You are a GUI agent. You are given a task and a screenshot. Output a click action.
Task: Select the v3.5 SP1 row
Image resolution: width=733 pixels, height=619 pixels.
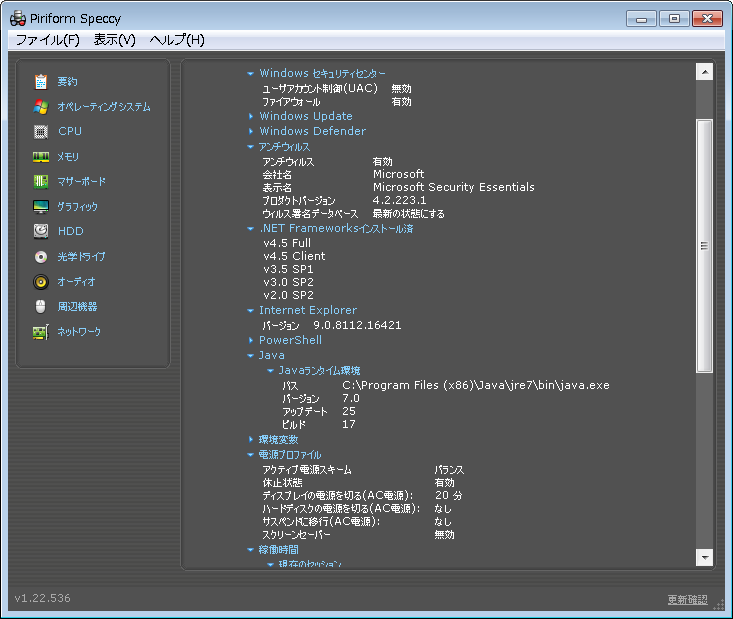288,269
